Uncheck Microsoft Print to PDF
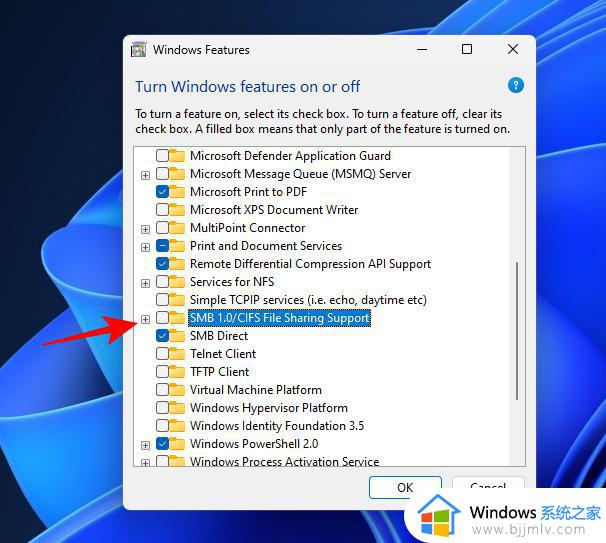Viewport: 606px width, 543px height. coord(162,191)
